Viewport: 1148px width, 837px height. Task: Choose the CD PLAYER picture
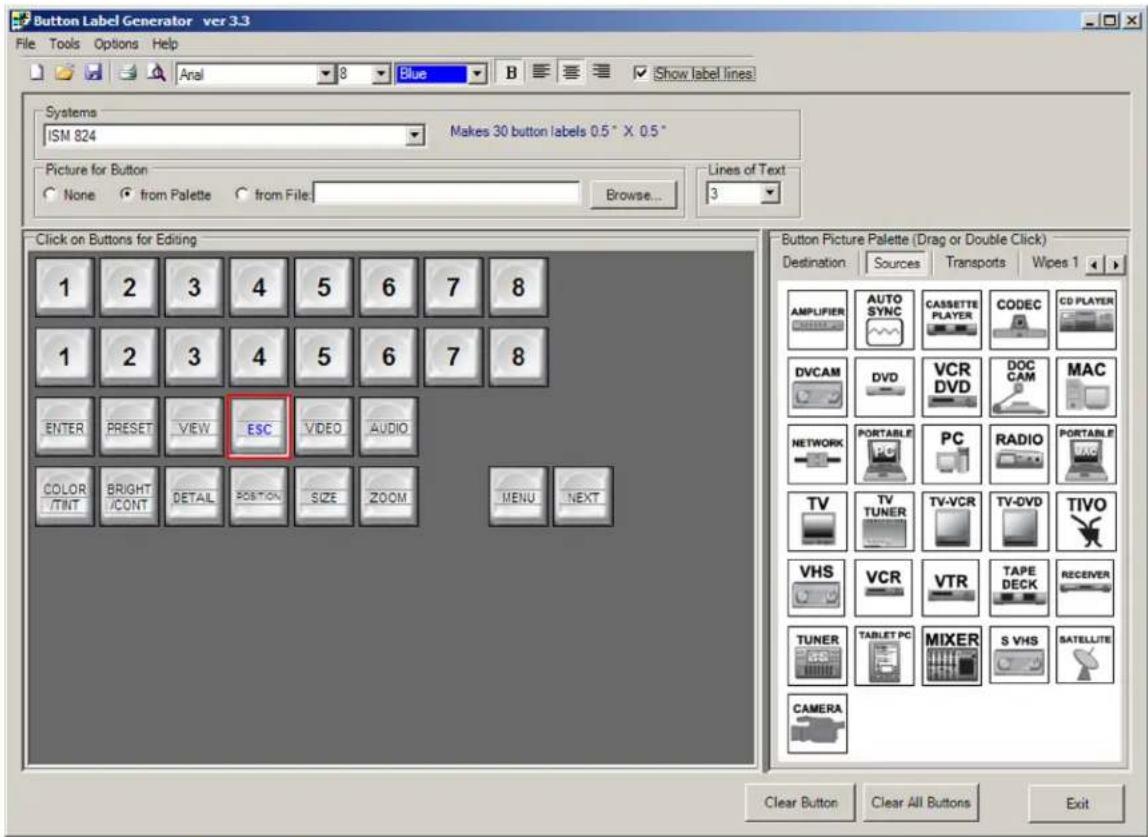click(1086, 320)
